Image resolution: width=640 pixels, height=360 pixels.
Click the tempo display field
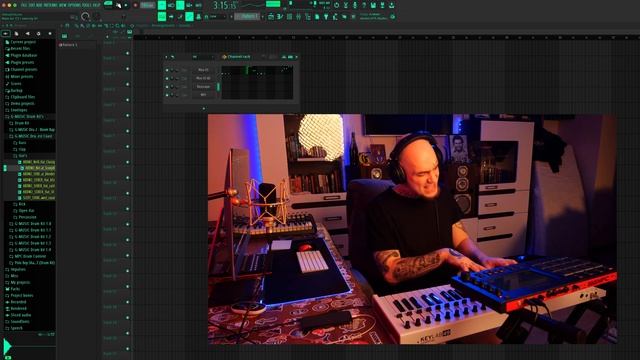[x=148, y=5]
